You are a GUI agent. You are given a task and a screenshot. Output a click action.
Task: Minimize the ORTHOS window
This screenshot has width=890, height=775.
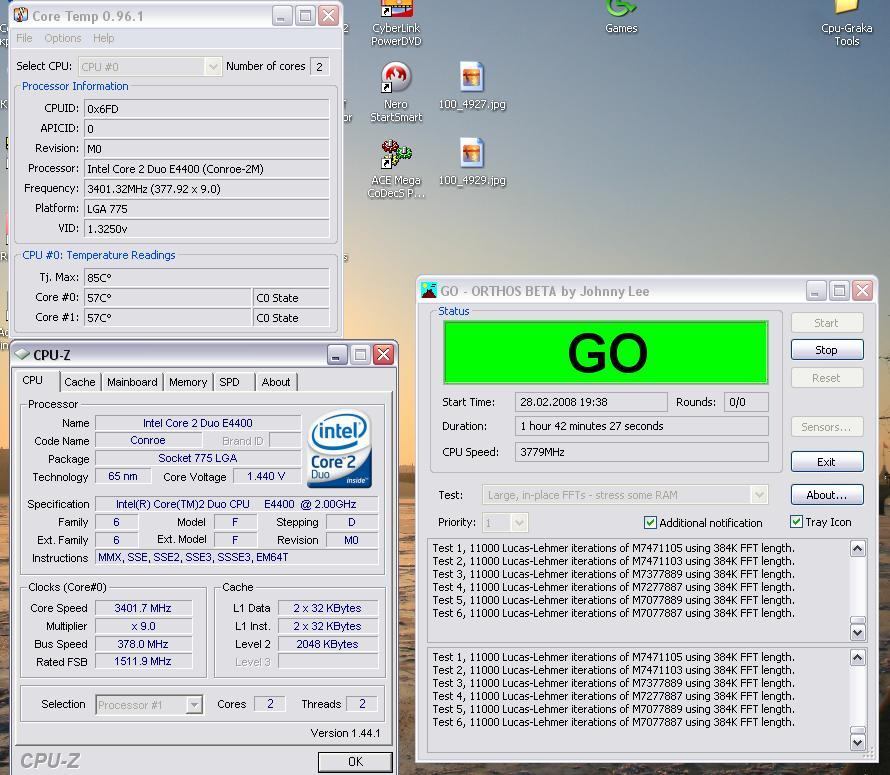pos(816,291)
